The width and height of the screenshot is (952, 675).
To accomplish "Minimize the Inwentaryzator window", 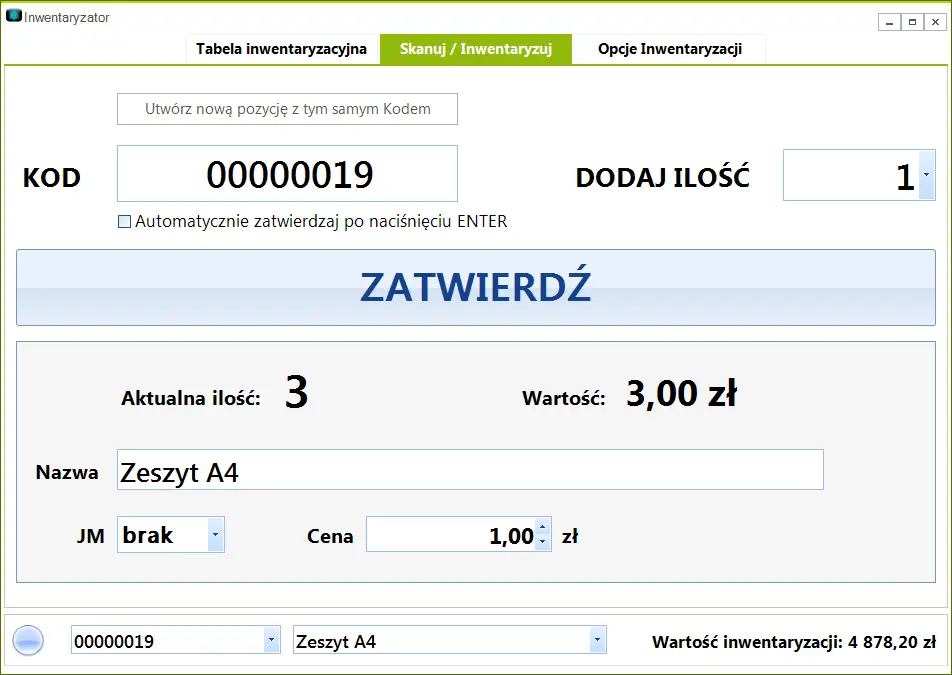I will point(889,22).
